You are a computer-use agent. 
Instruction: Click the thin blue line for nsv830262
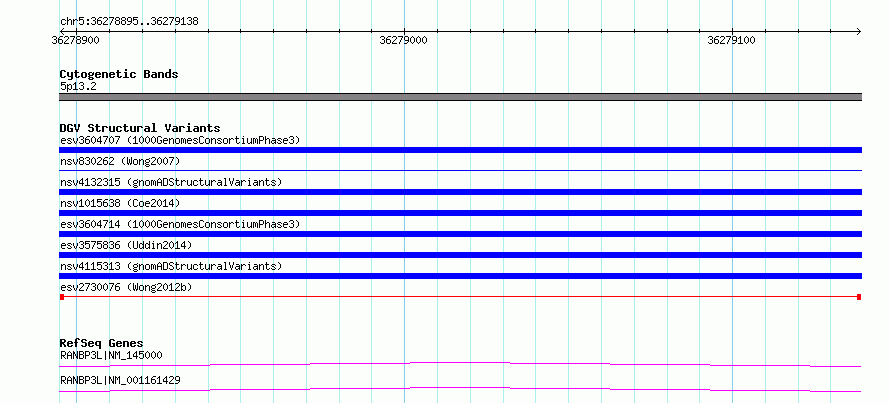coord(460,170)
